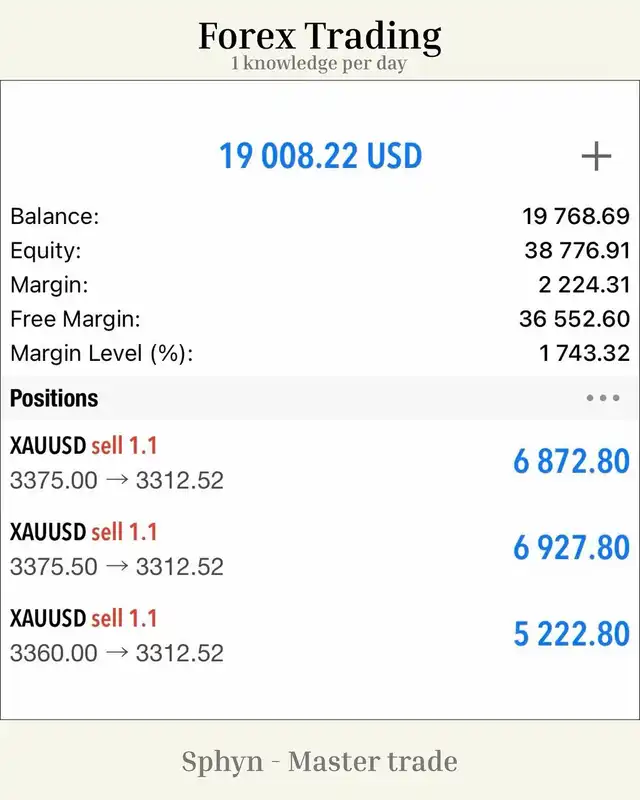The width and height of the screenshot is (640, 800).
Task: Click the 3360.00 → 3312.52 price line
Action: coord(117,654)
